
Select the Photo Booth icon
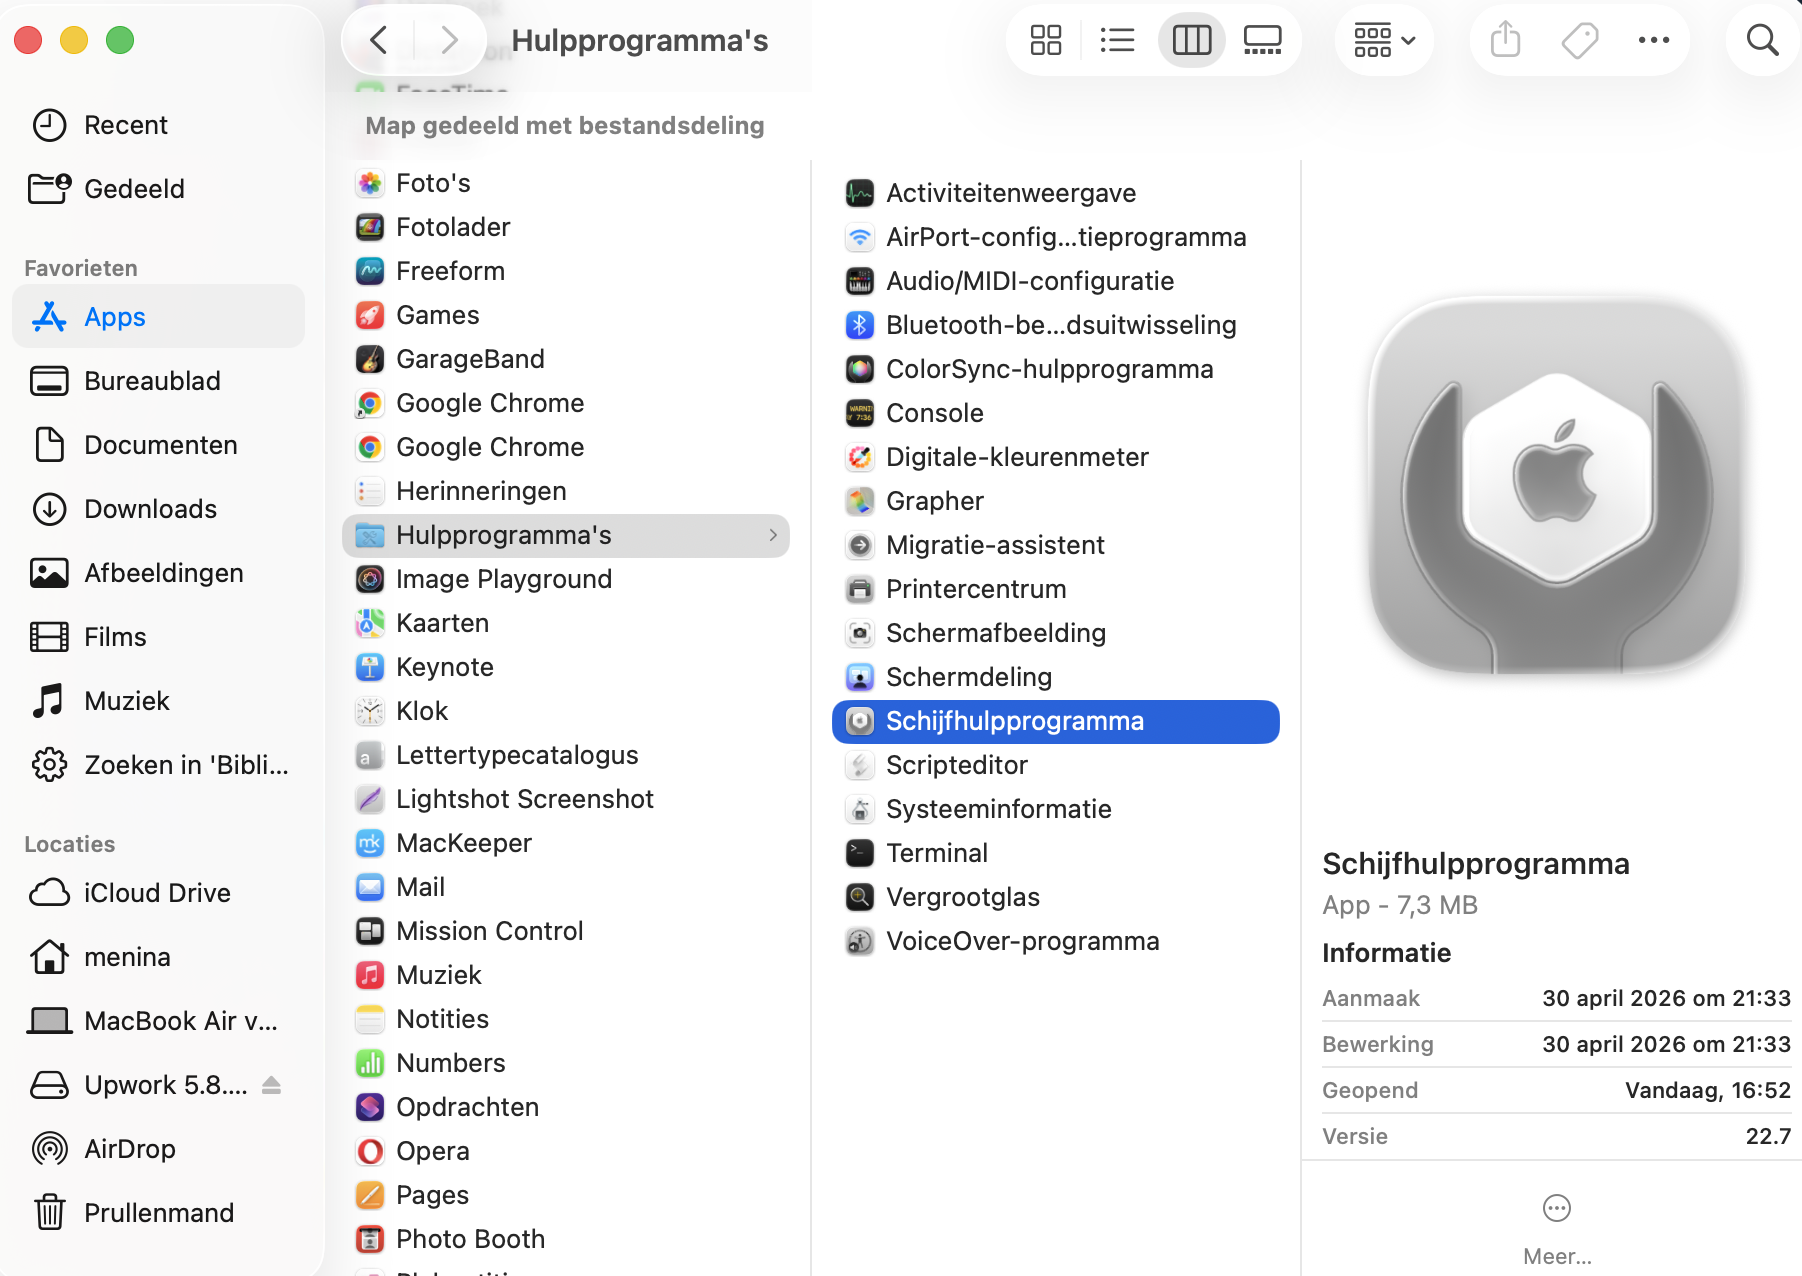(x=370, y=1239)
